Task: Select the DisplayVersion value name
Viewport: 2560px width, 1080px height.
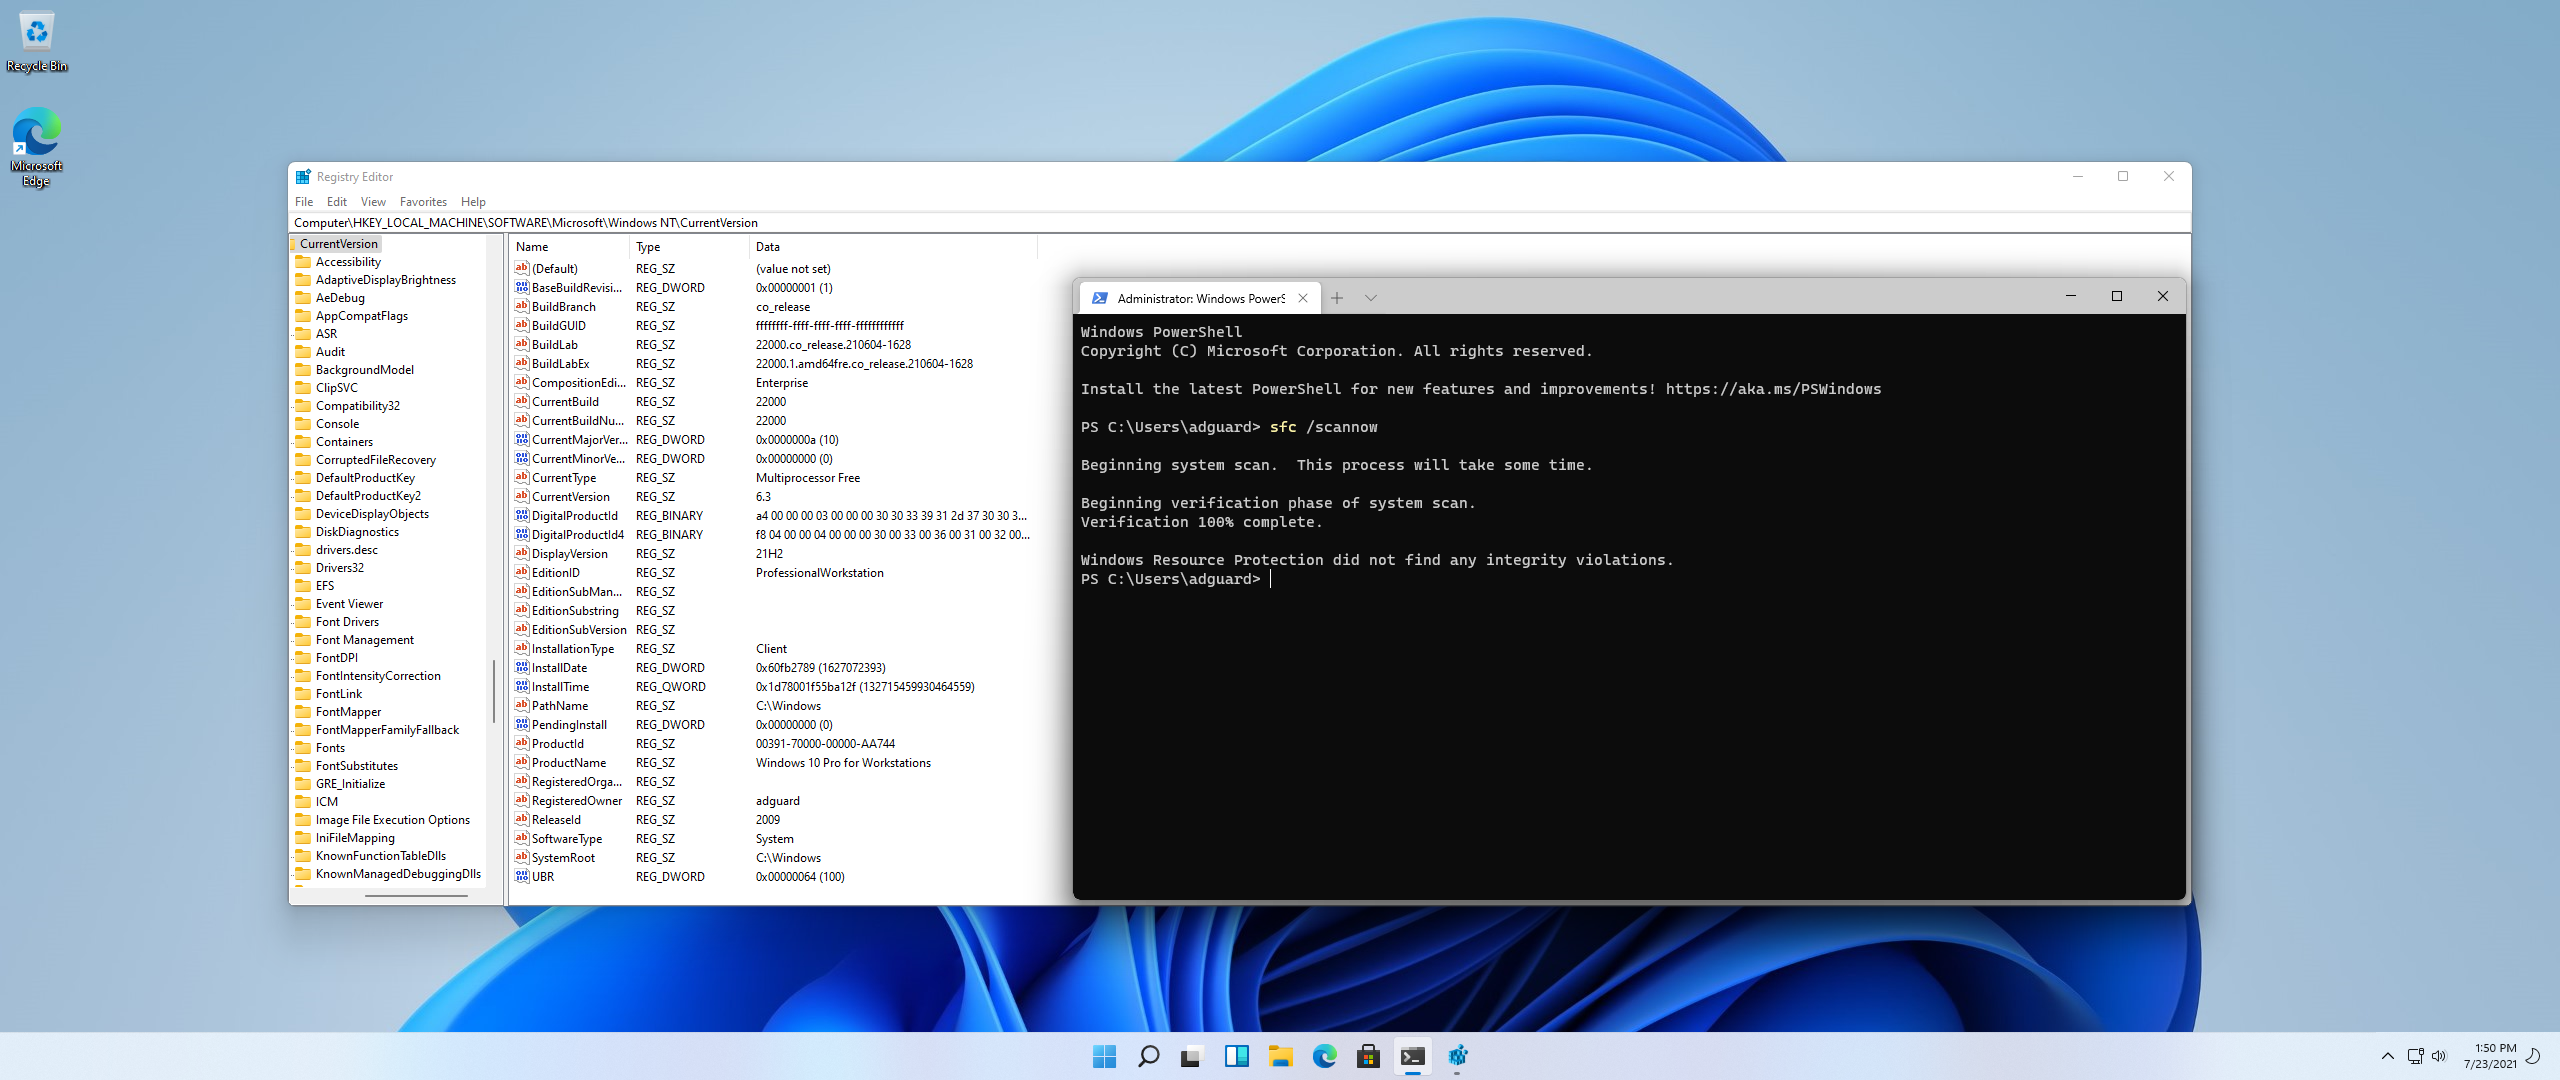Action: (x=570, y=554)
